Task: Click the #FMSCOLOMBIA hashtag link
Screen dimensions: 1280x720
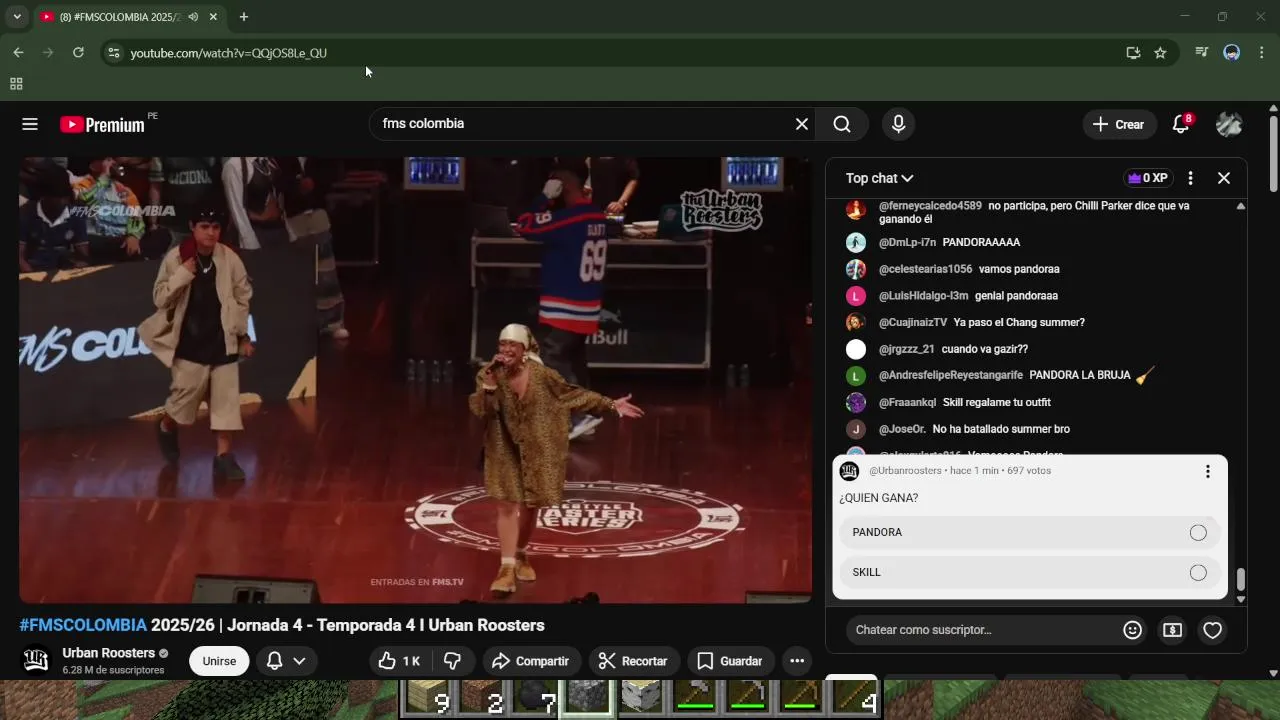Action: (83, 625)
